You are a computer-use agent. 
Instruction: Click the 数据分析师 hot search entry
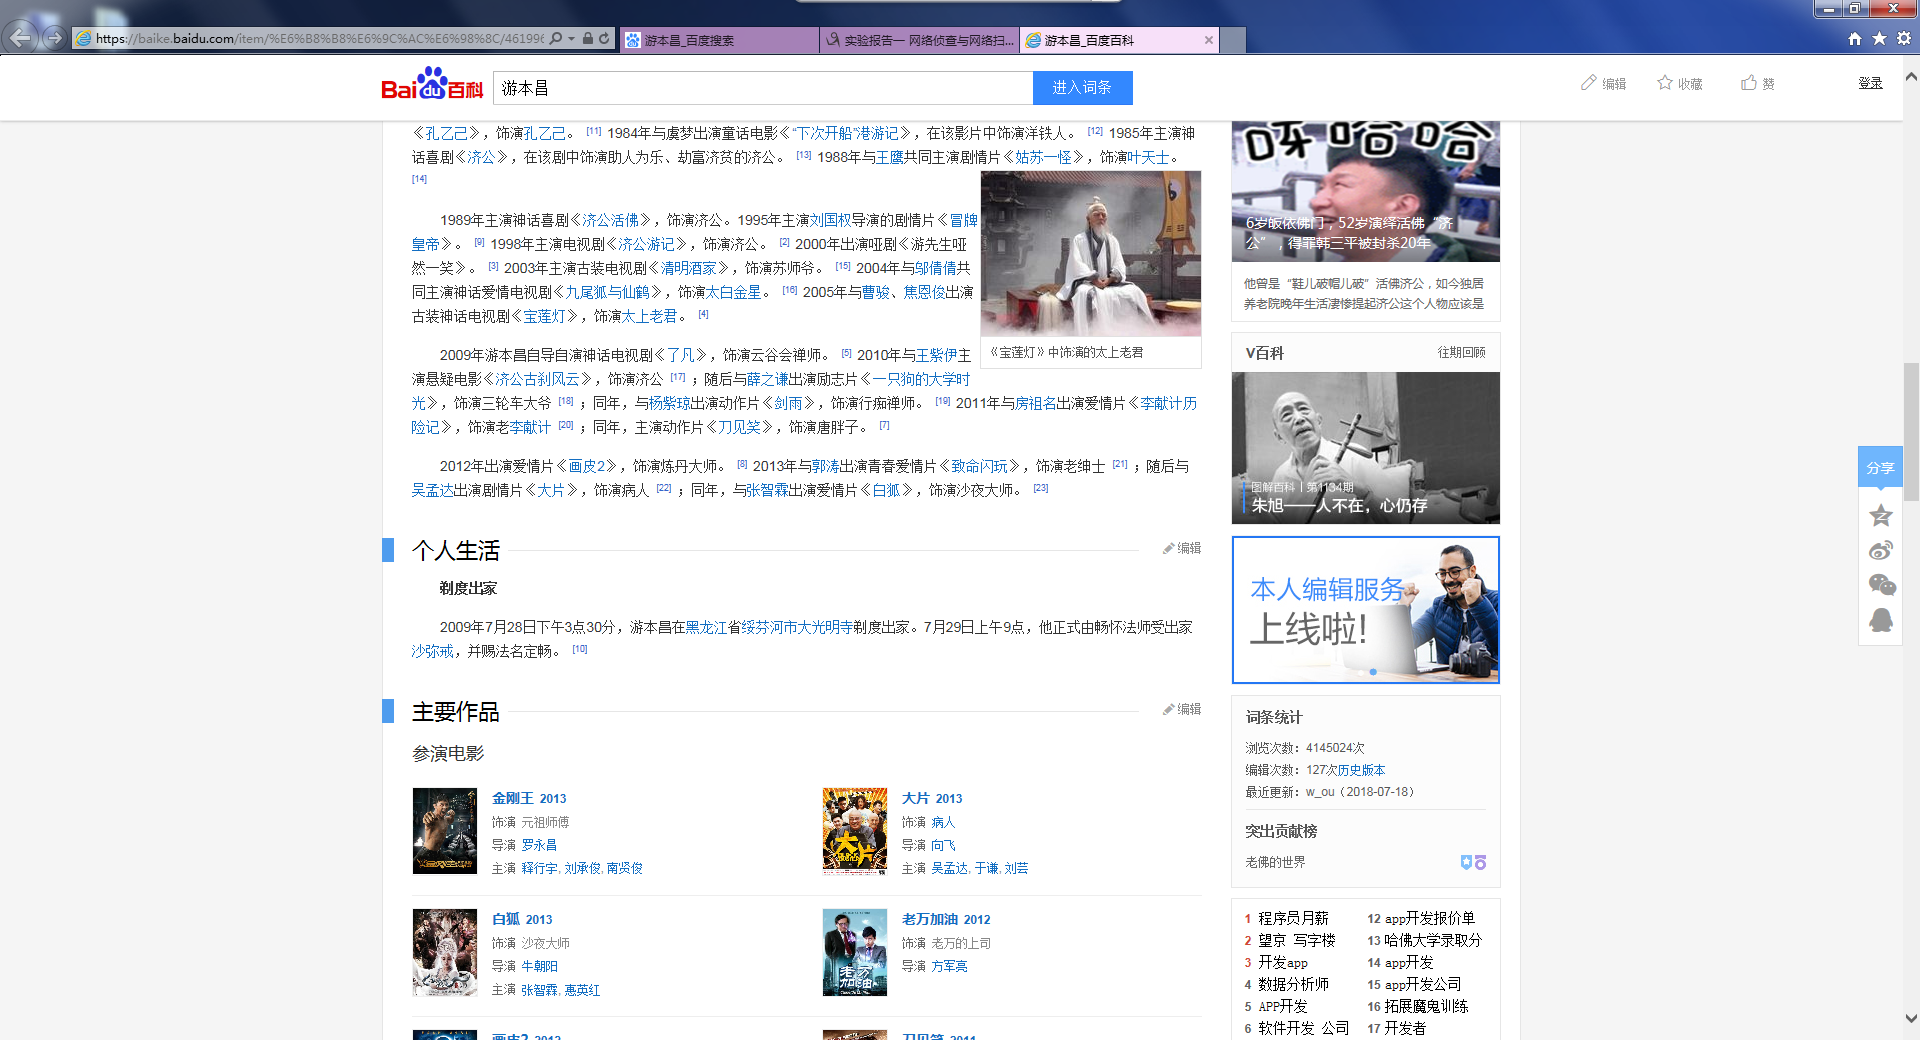click(x=1293, y=984)
